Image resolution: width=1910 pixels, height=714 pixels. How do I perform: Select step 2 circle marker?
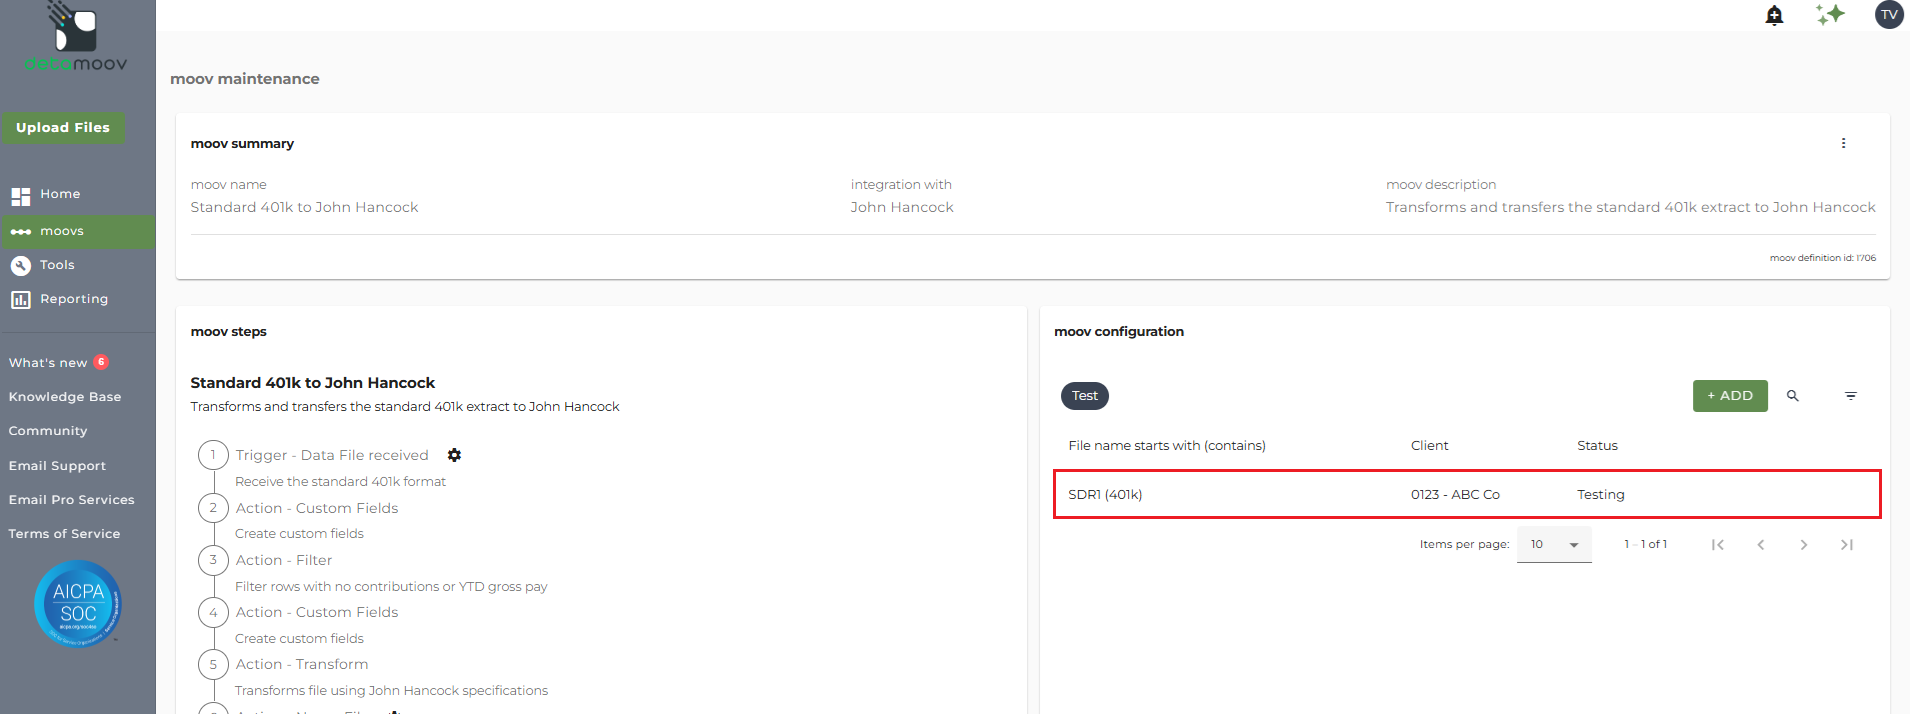point(213,508)
